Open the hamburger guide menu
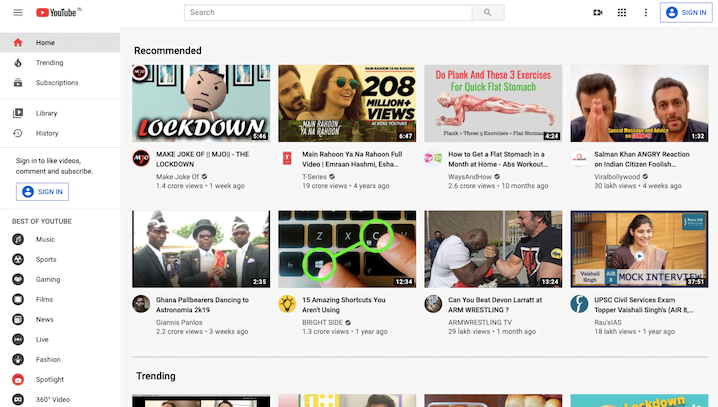The width and height of the screenshot is (718, 407). coord(18,12)
